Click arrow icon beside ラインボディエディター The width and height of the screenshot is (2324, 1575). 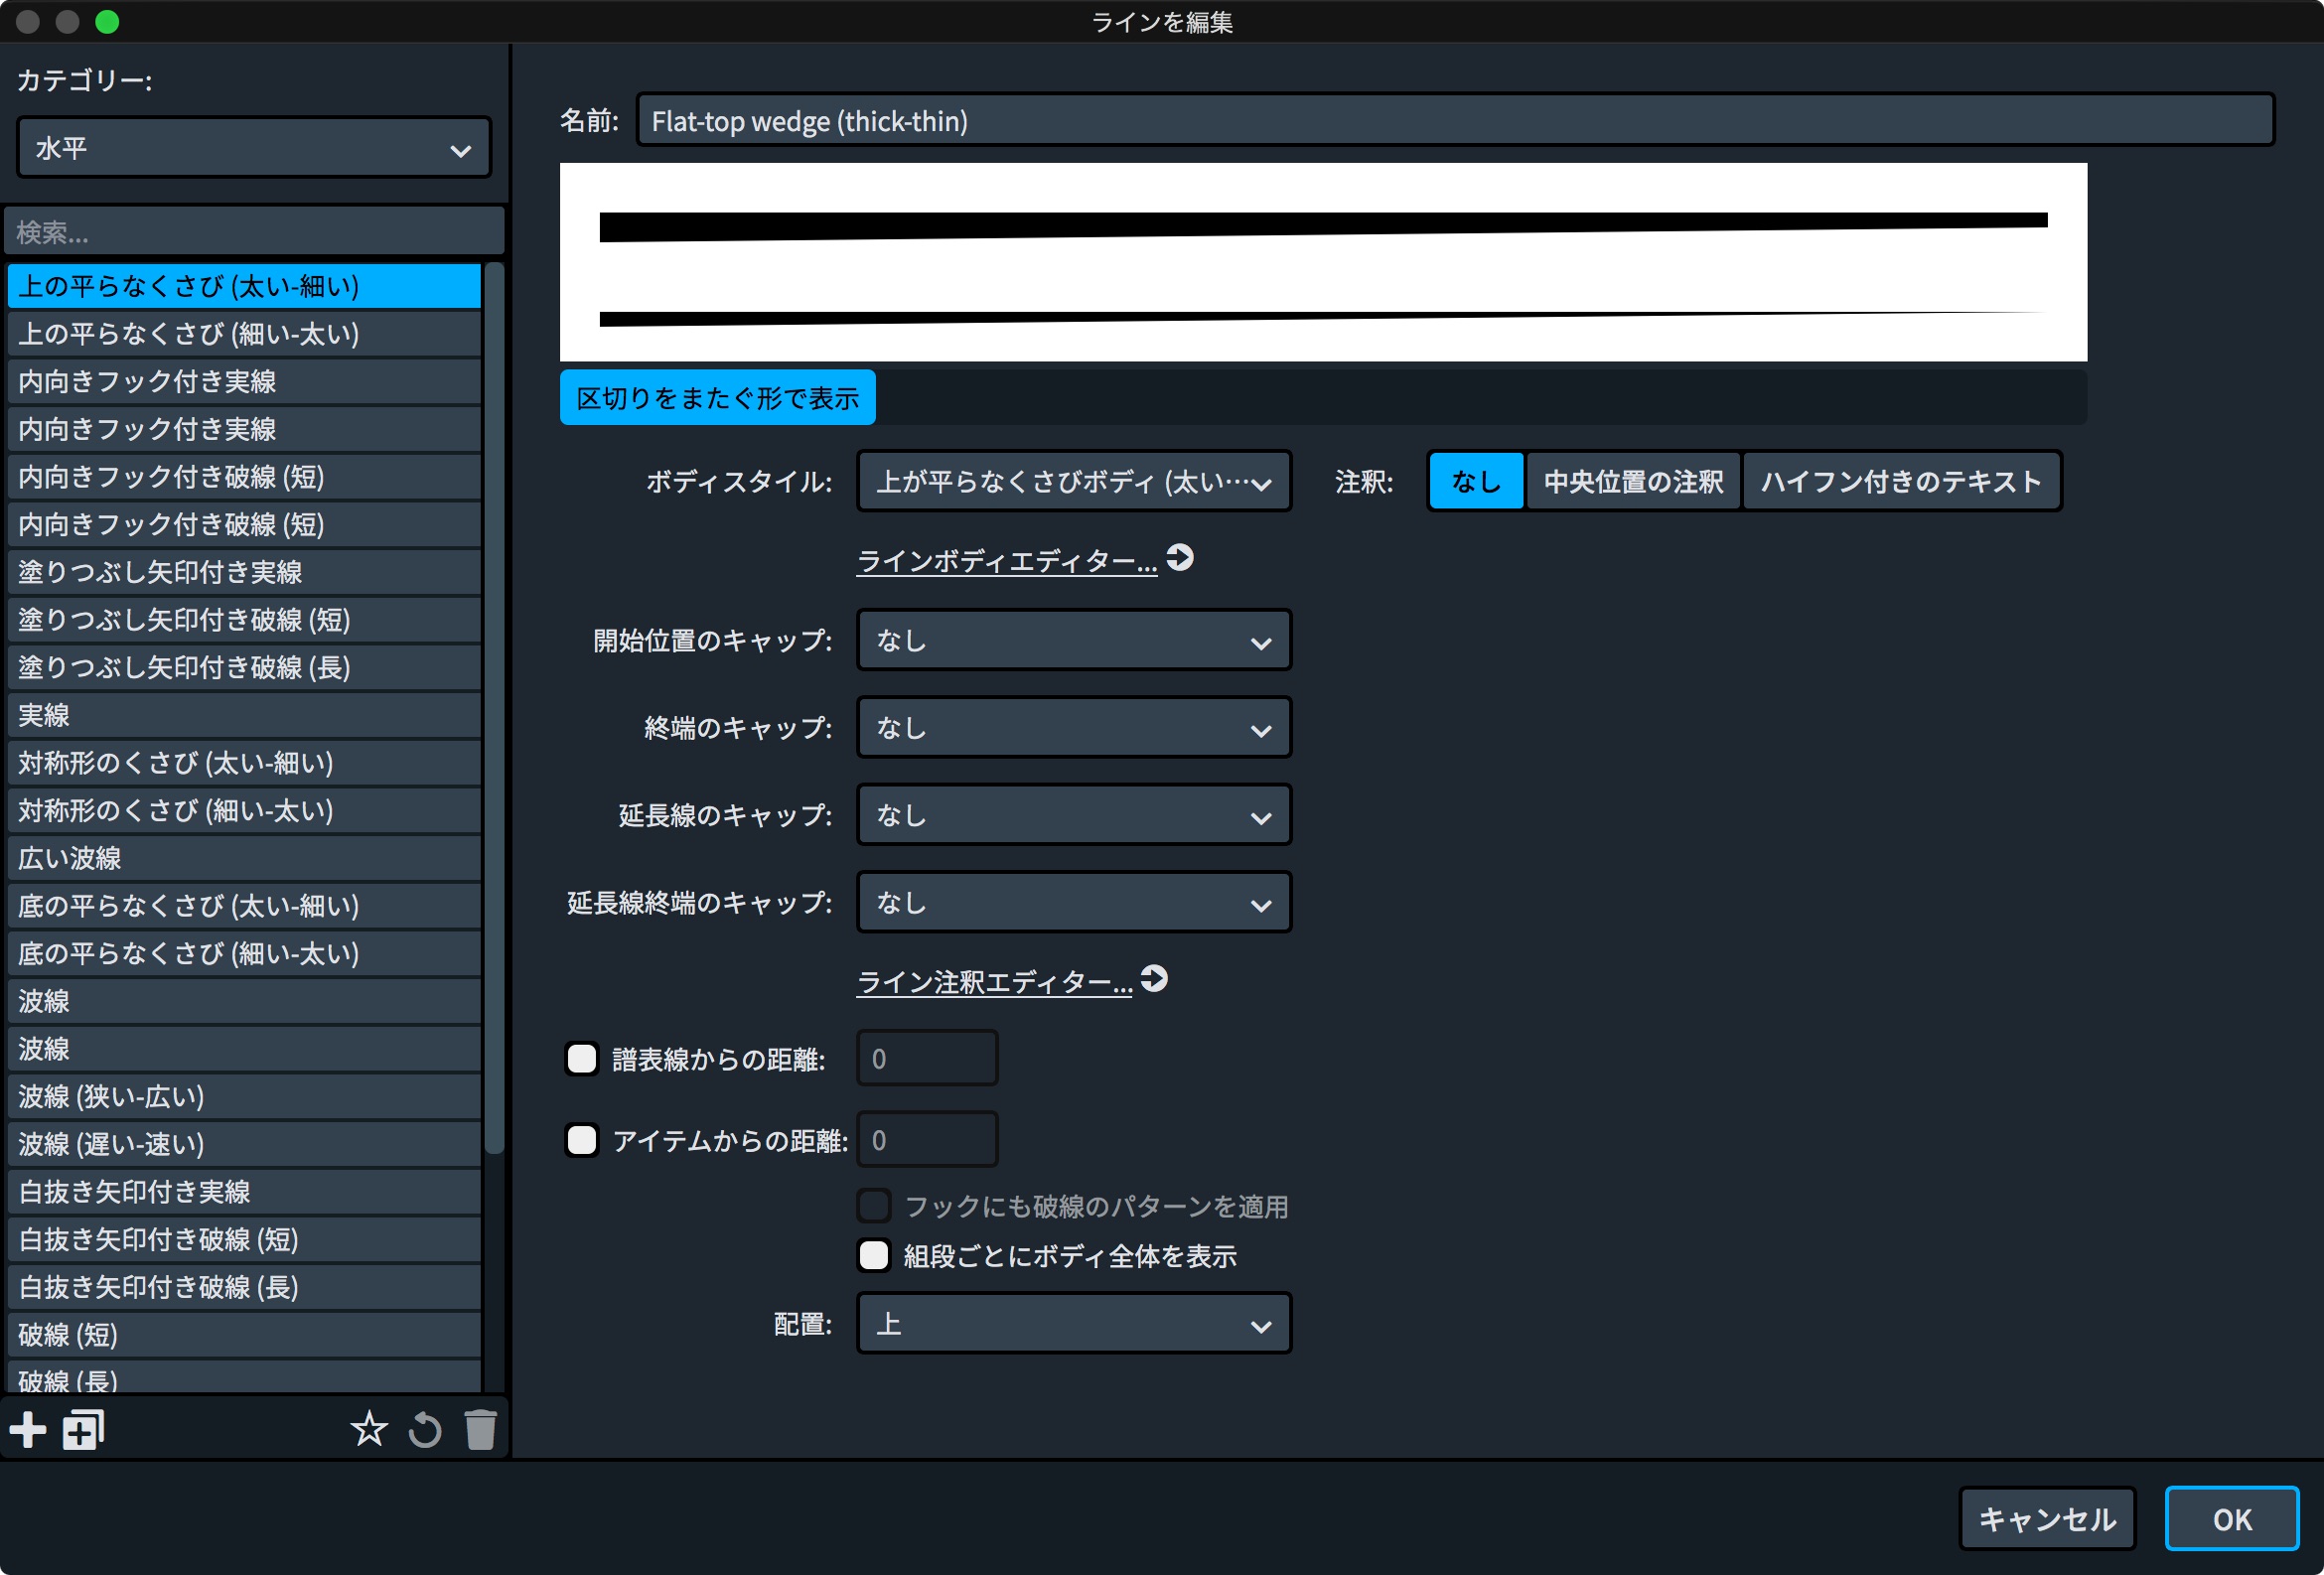click(x=1180, y=557)
